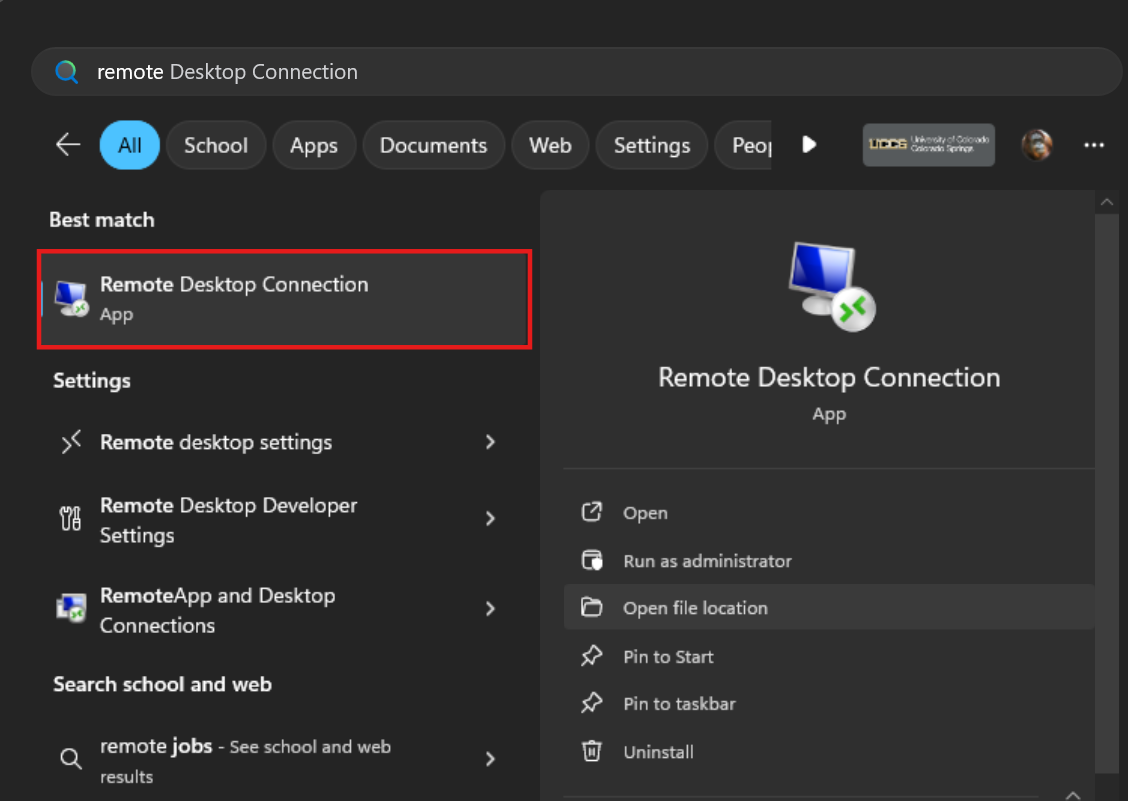The width and height of the screenshot is (1128, 801).
Task: Choose Open file location
Action: 829,608
